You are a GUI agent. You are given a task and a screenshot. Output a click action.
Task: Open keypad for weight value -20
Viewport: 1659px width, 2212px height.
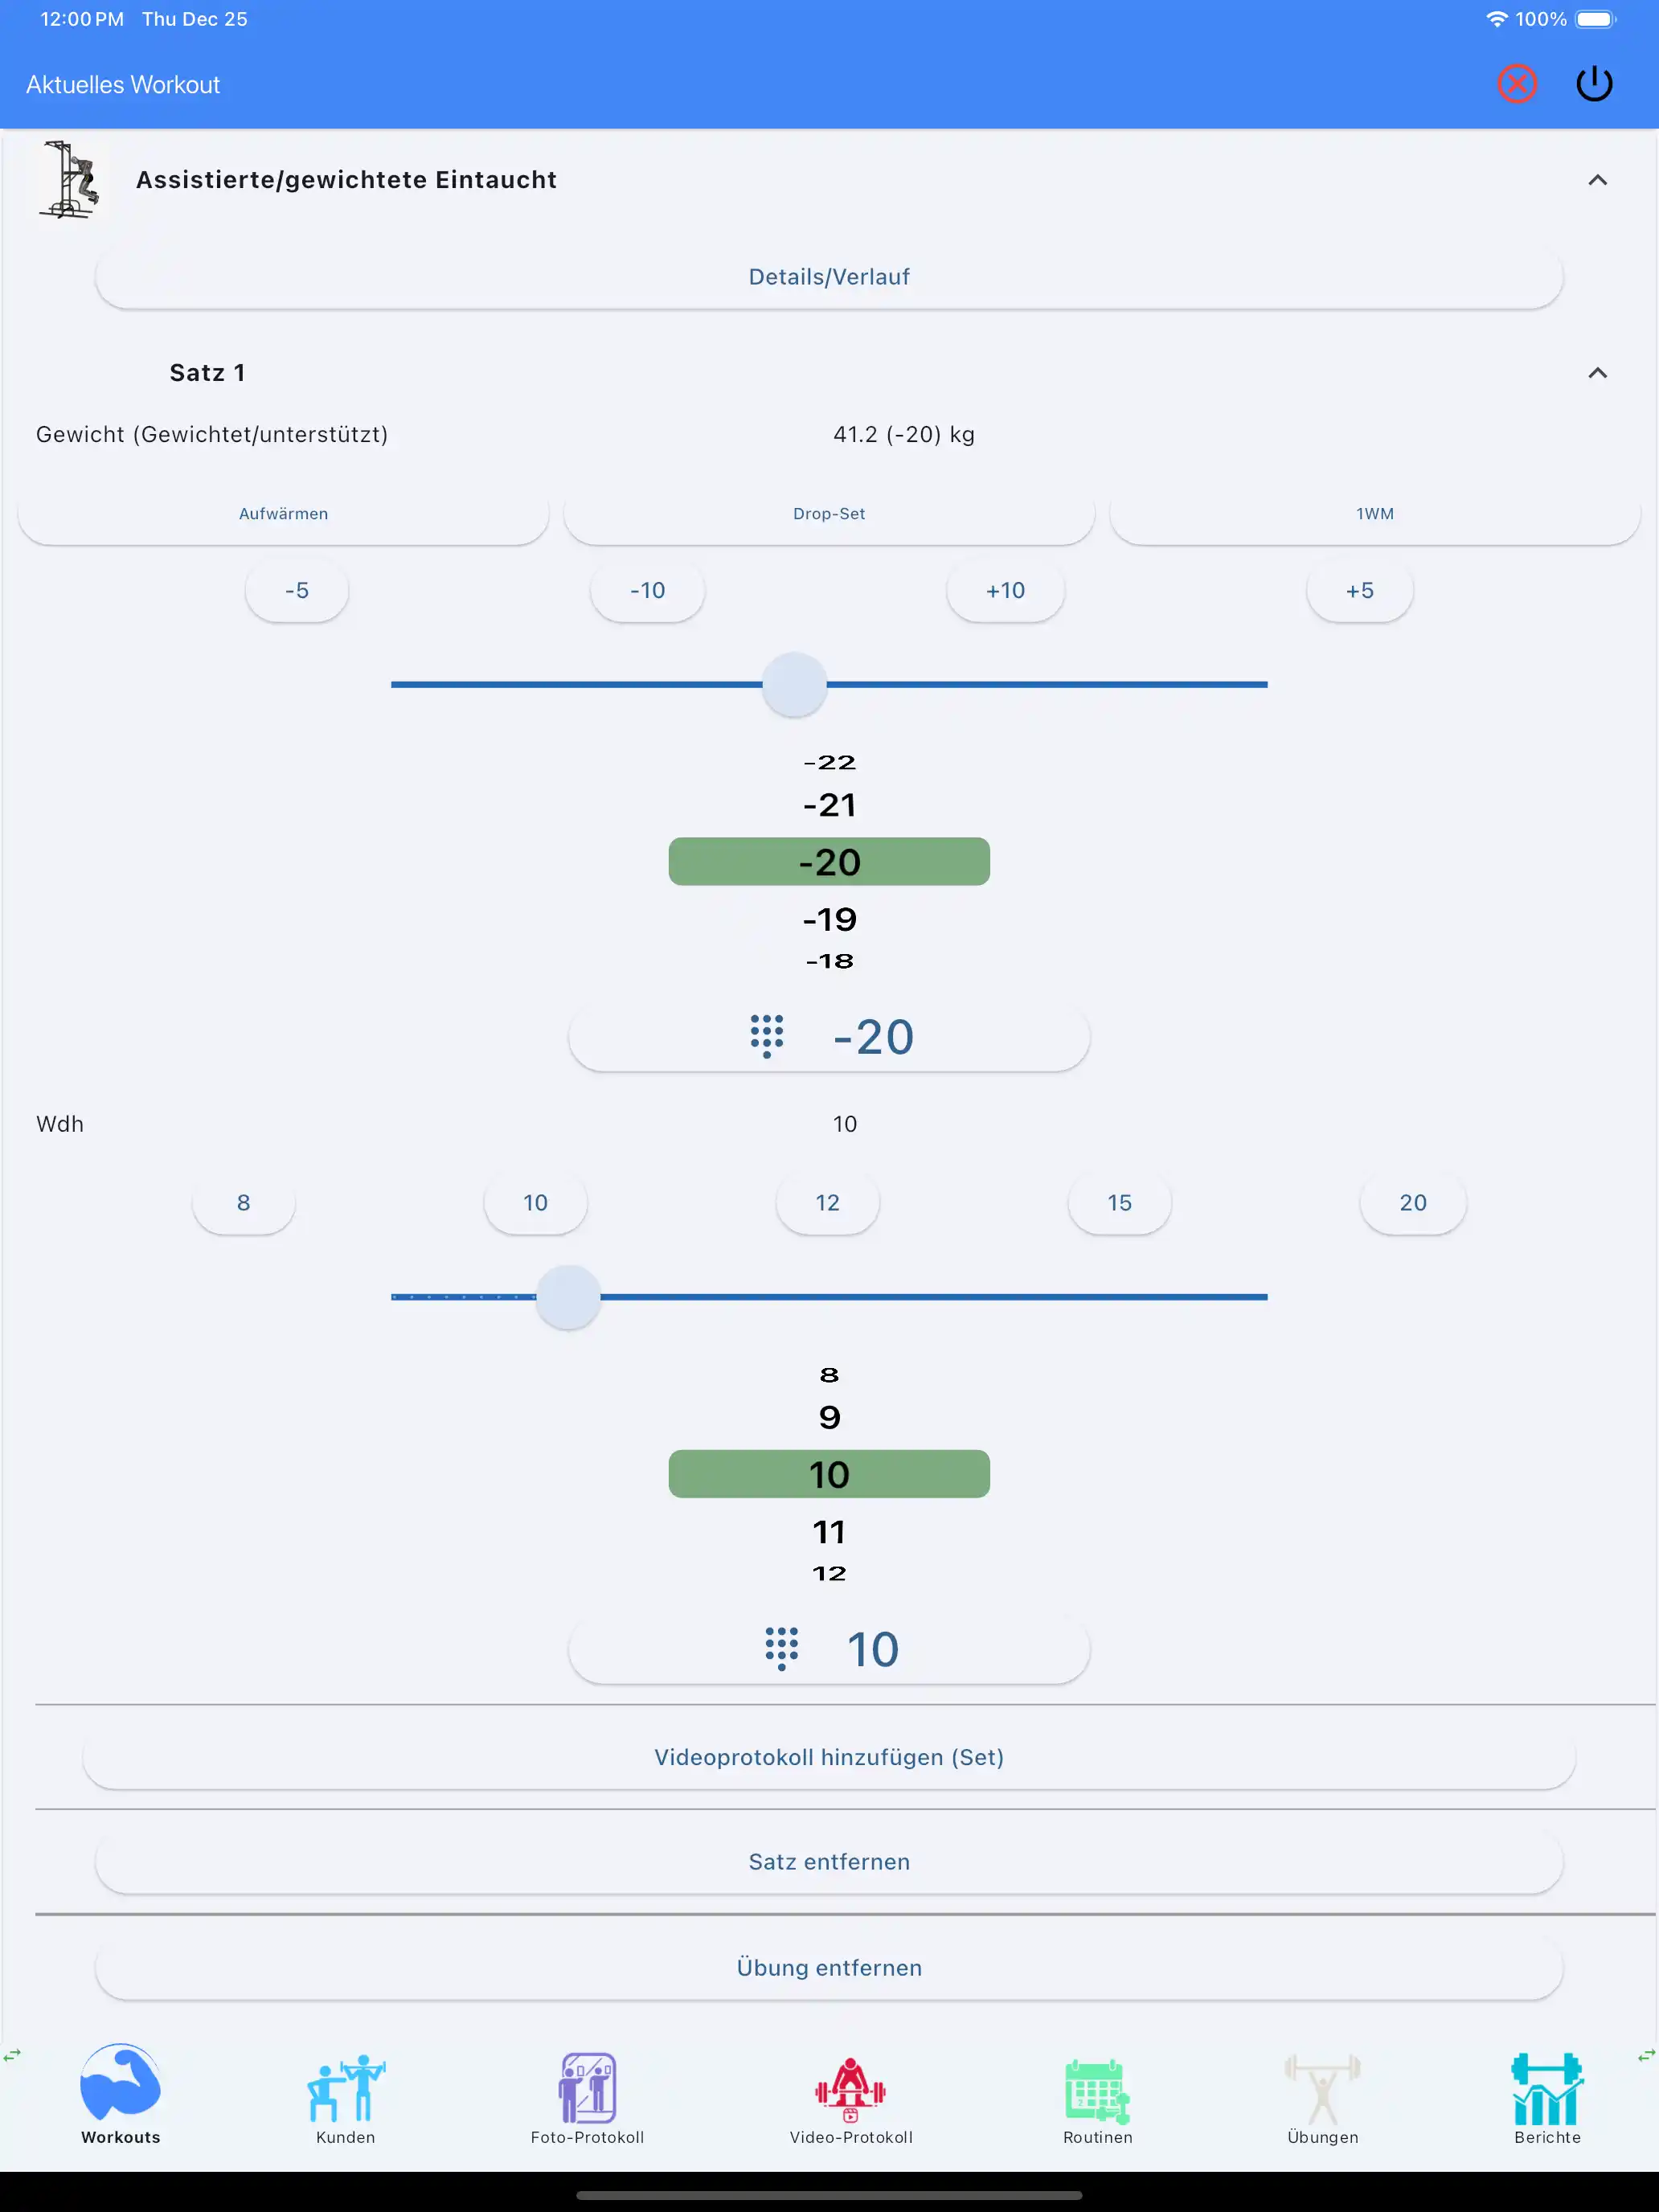829,1037
